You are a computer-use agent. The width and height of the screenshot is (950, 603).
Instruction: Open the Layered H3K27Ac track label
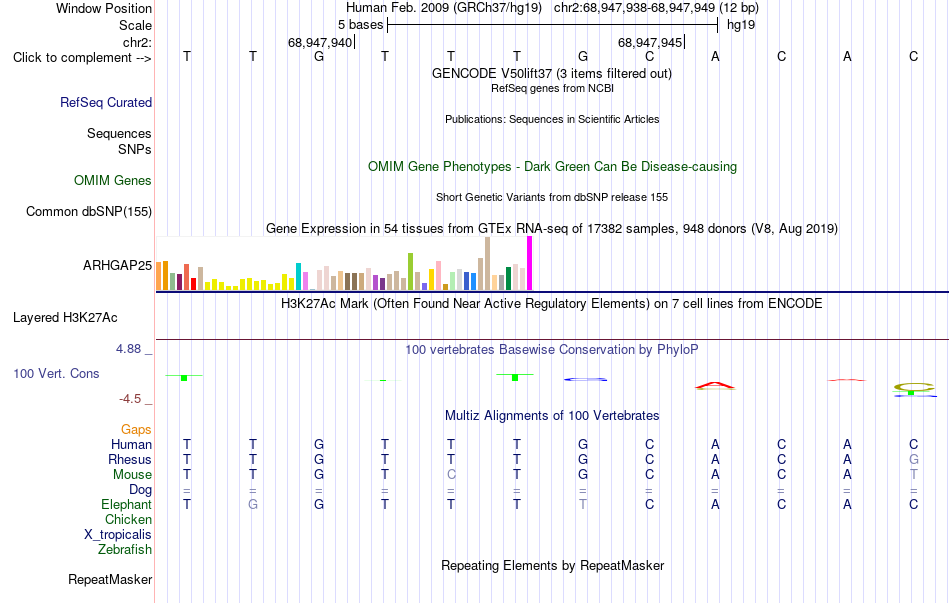coord(65,318)
